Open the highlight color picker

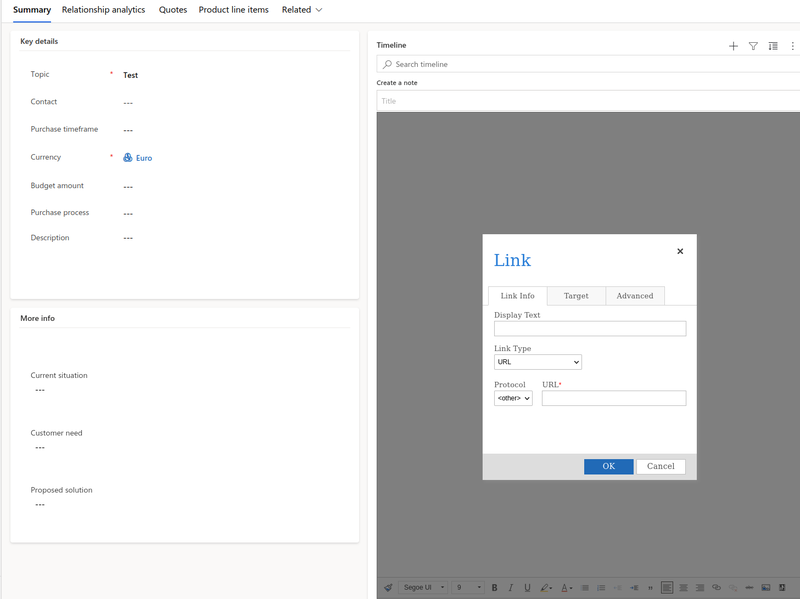coord(546,588)
